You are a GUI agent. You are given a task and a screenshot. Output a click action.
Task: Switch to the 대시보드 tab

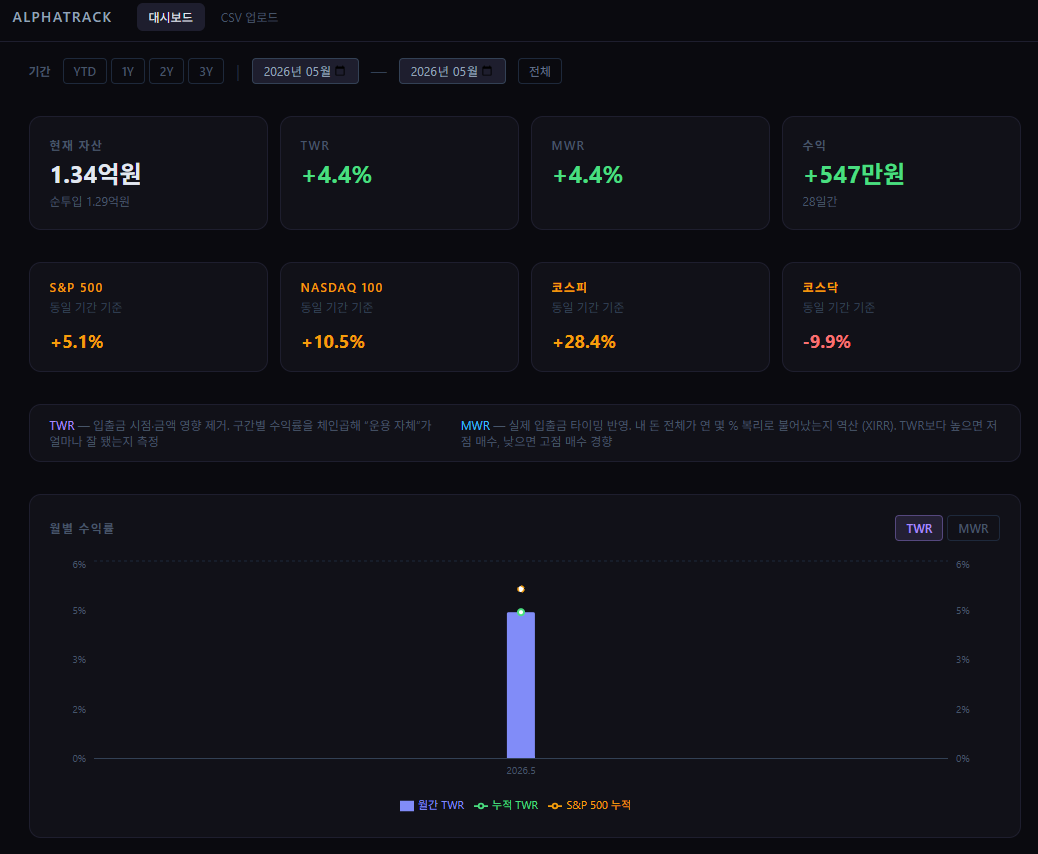(x=171, y=17)
